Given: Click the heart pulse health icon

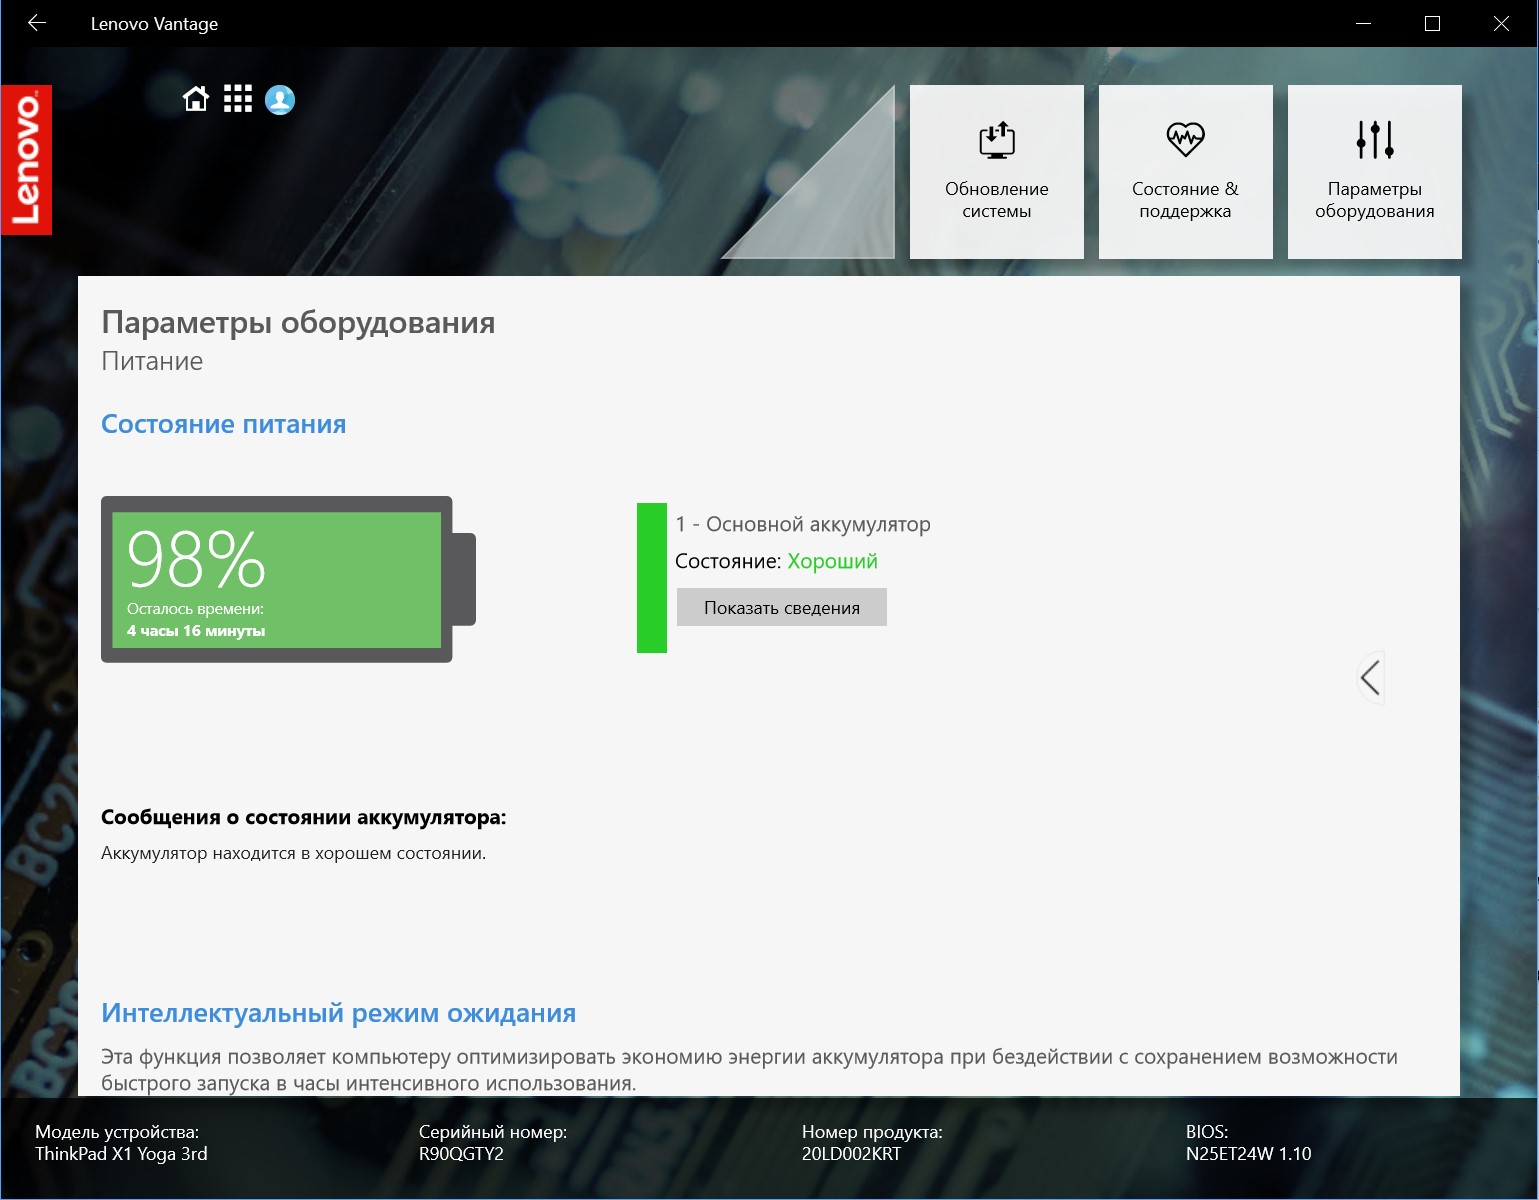Looking at the screenshot, I should tap(1185, 139).
